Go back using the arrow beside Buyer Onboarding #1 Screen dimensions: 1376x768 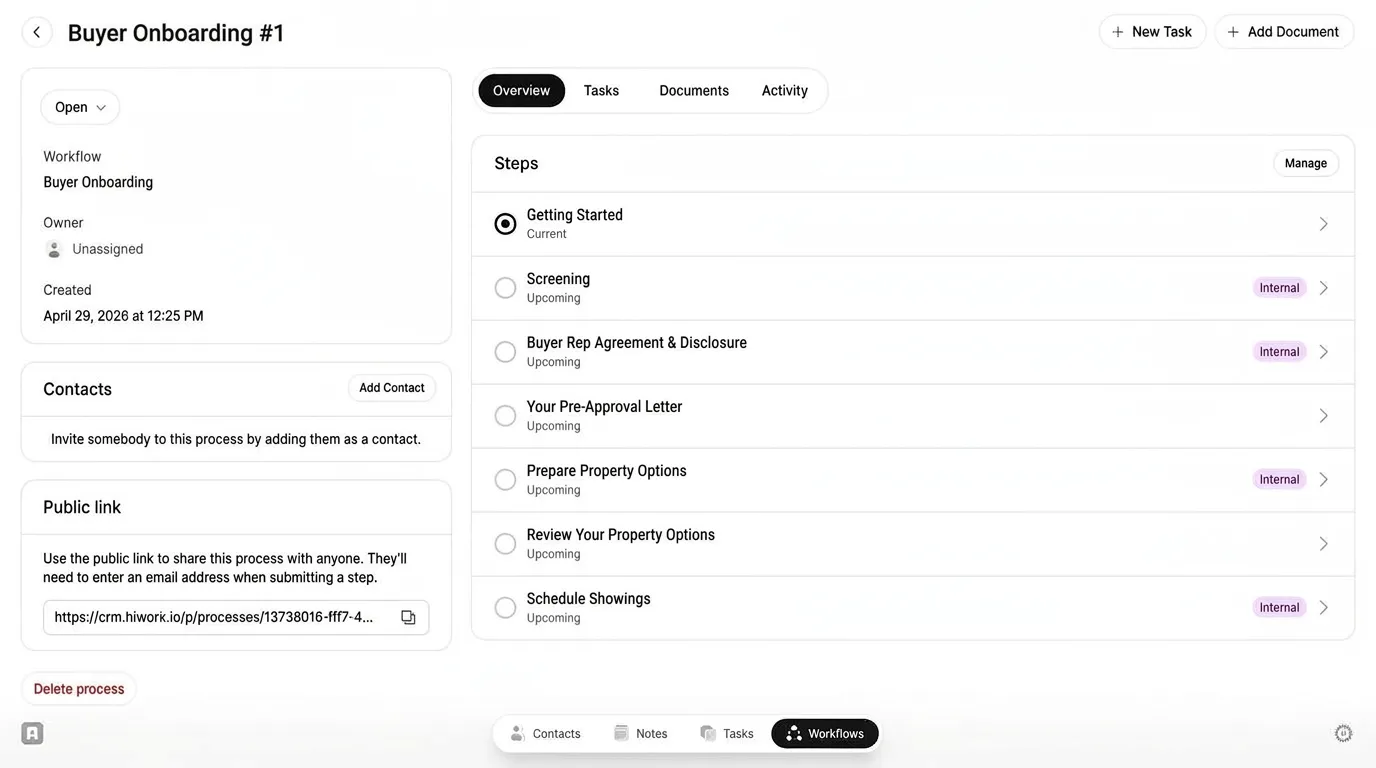37,32
